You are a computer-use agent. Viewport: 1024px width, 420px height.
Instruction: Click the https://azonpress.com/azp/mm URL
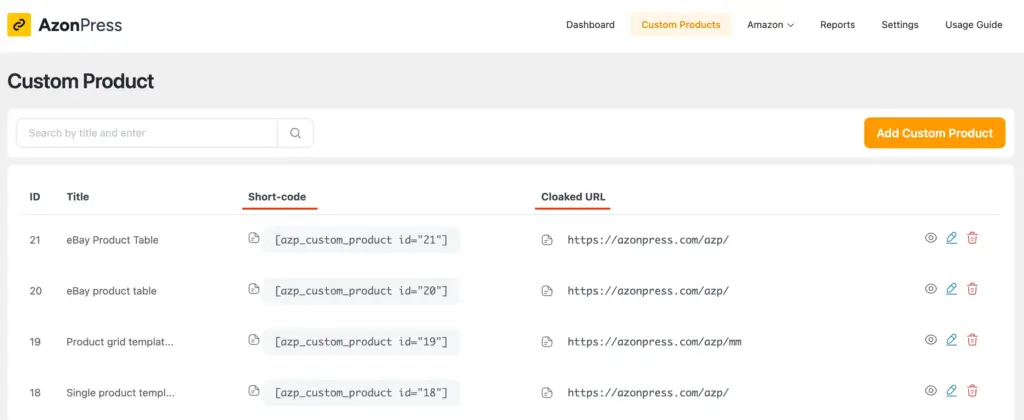(654, 342)
